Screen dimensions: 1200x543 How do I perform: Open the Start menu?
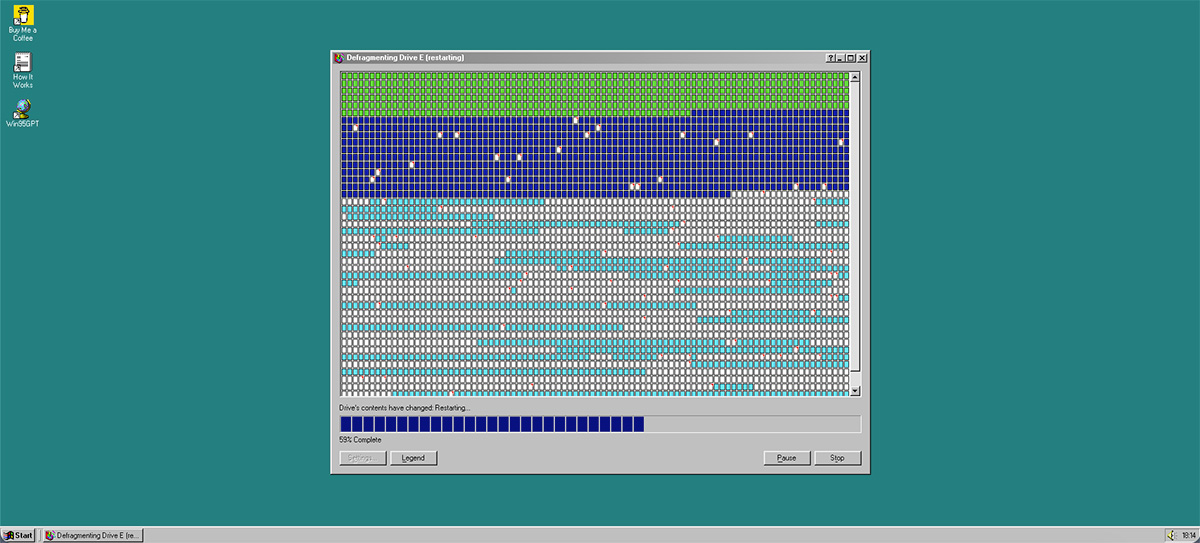click(18, 535)
